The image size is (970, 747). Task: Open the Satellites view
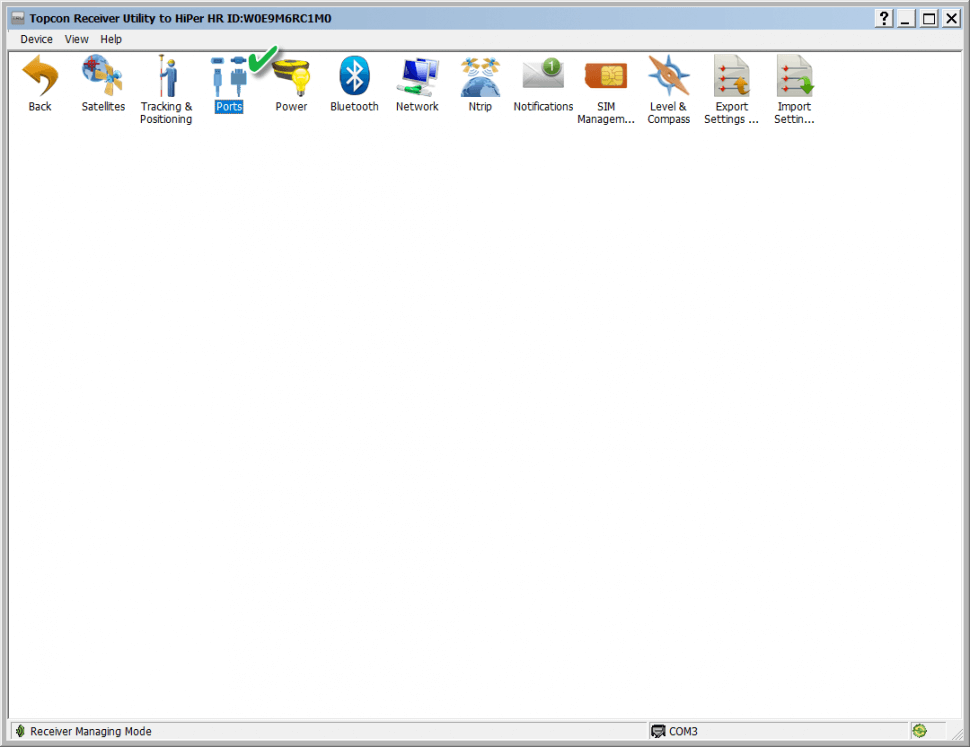point(103,76)
